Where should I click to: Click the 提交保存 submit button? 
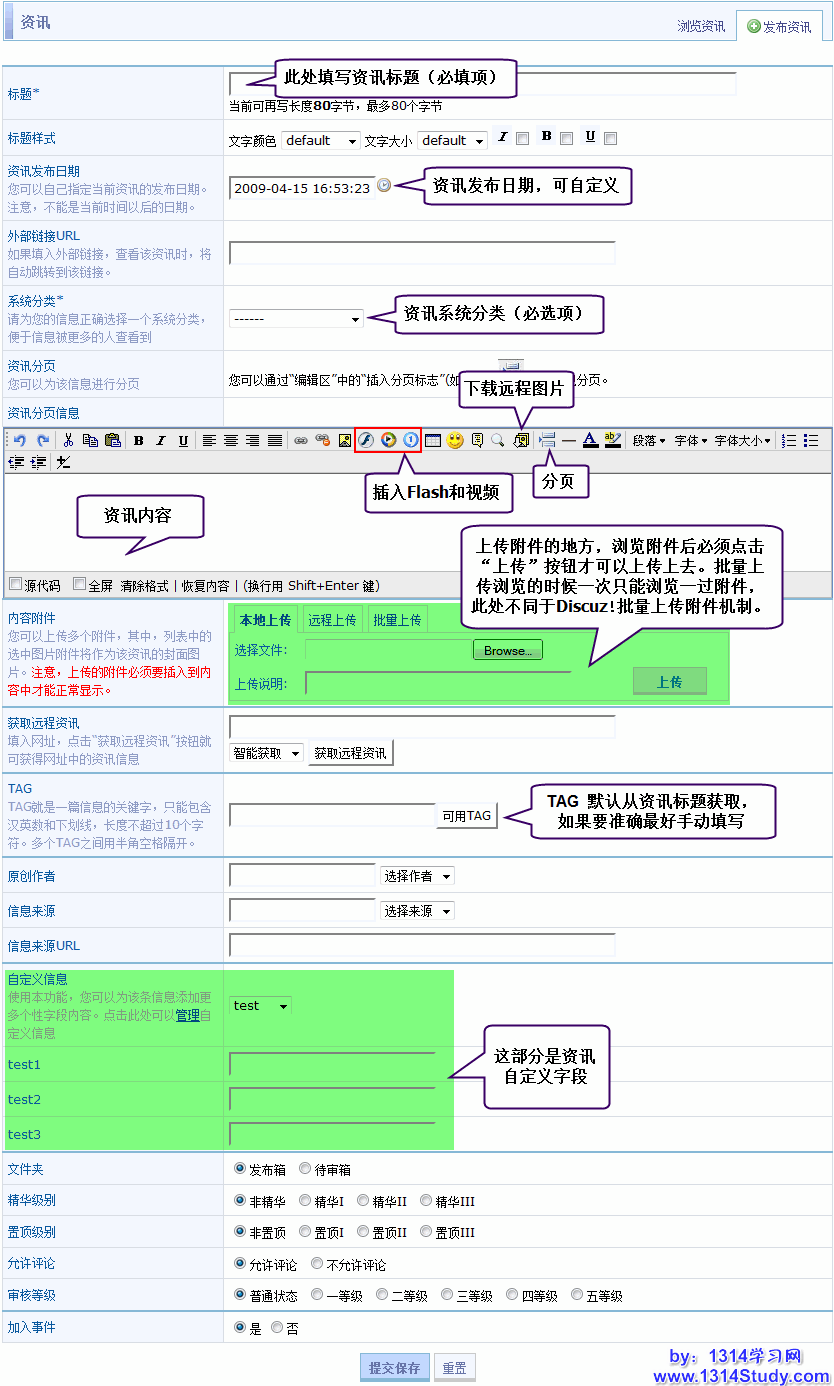coord(395,1368)
